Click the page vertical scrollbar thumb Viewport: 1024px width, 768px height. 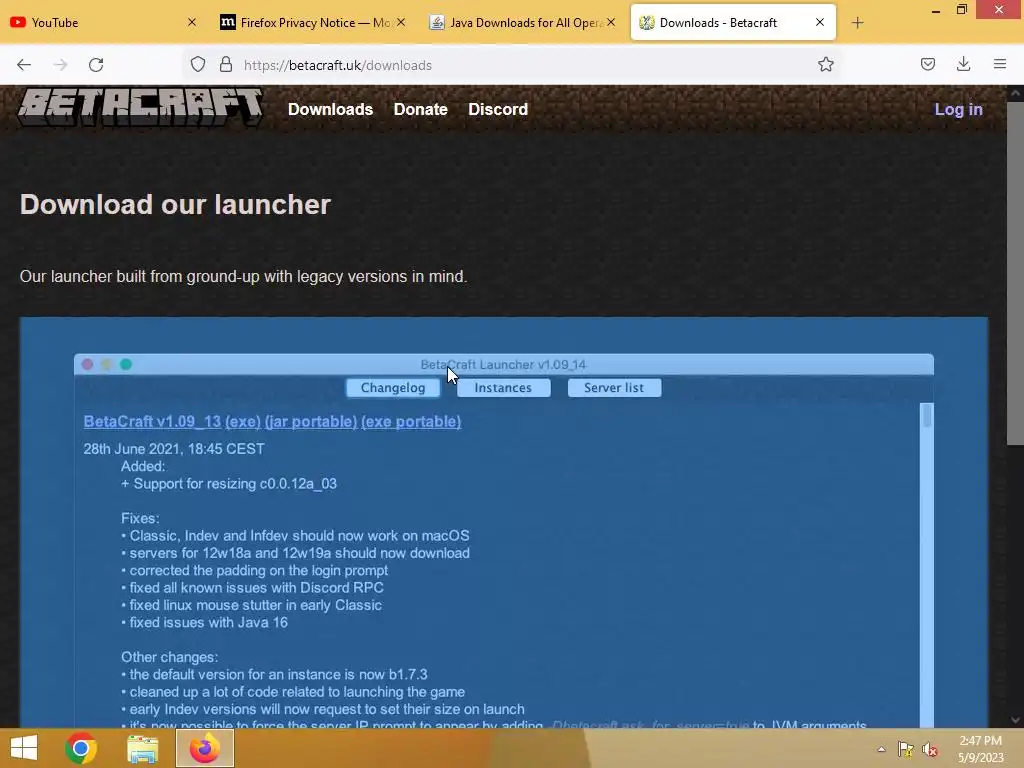[x=1015, y=273]
